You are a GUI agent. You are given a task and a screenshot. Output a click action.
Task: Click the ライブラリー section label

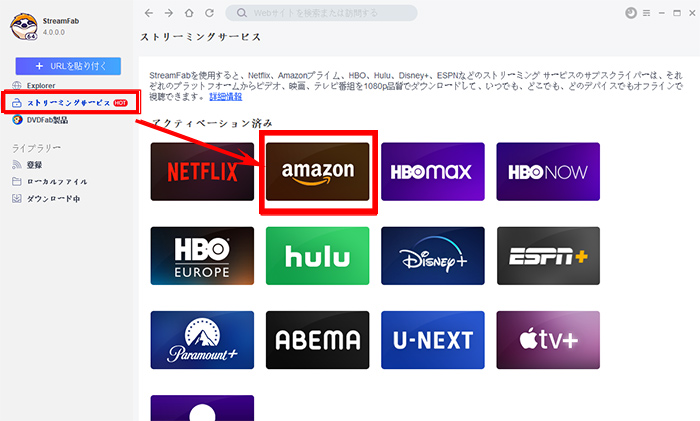click(36, 148)
